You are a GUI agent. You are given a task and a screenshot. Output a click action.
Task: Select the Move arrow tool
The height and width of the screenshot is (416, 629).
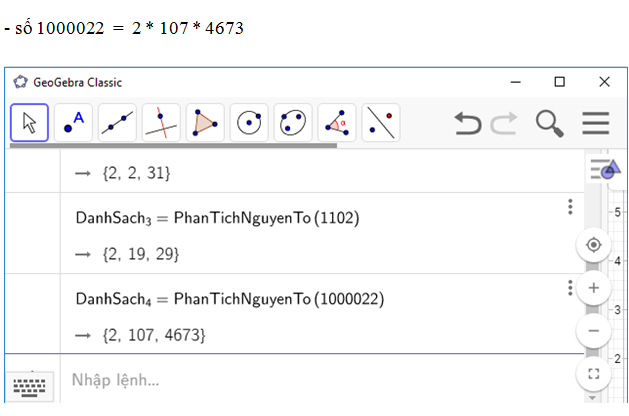point(30,123)
